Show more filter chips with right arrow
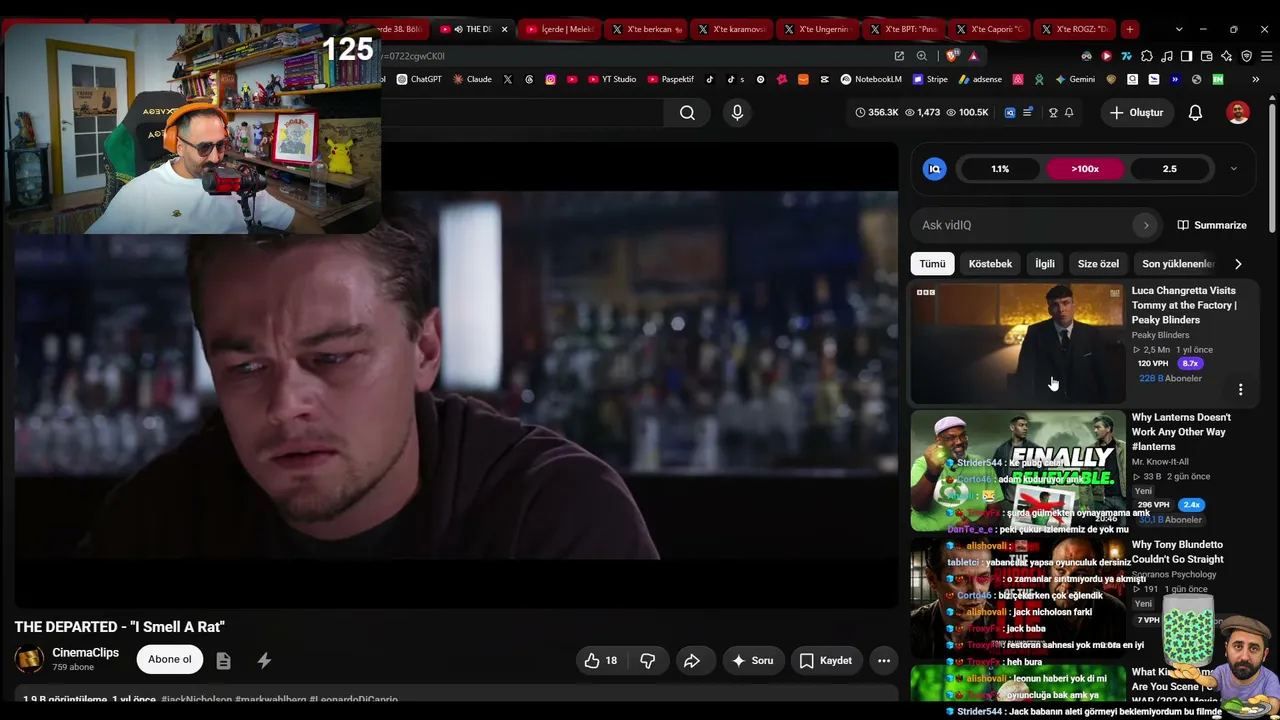Viewport: 1280px width, 720px height. pos(1238,264)
